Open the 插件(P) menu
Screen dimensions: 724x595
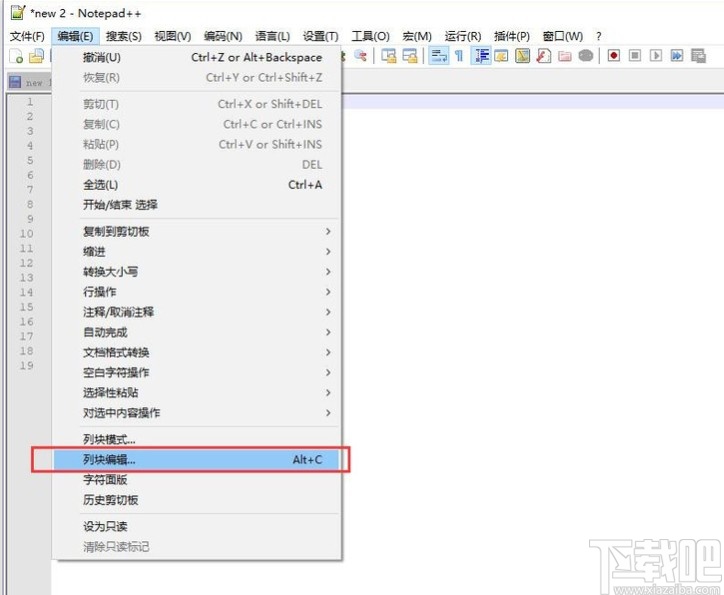tap(512, 36)
